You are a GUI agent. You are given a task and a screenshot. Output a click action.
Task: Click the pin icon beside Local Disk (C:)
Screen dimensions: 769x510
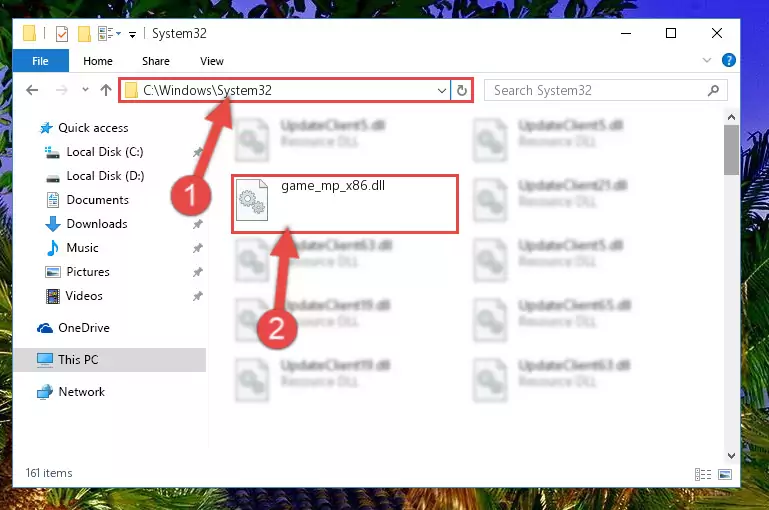coord(198,153)
